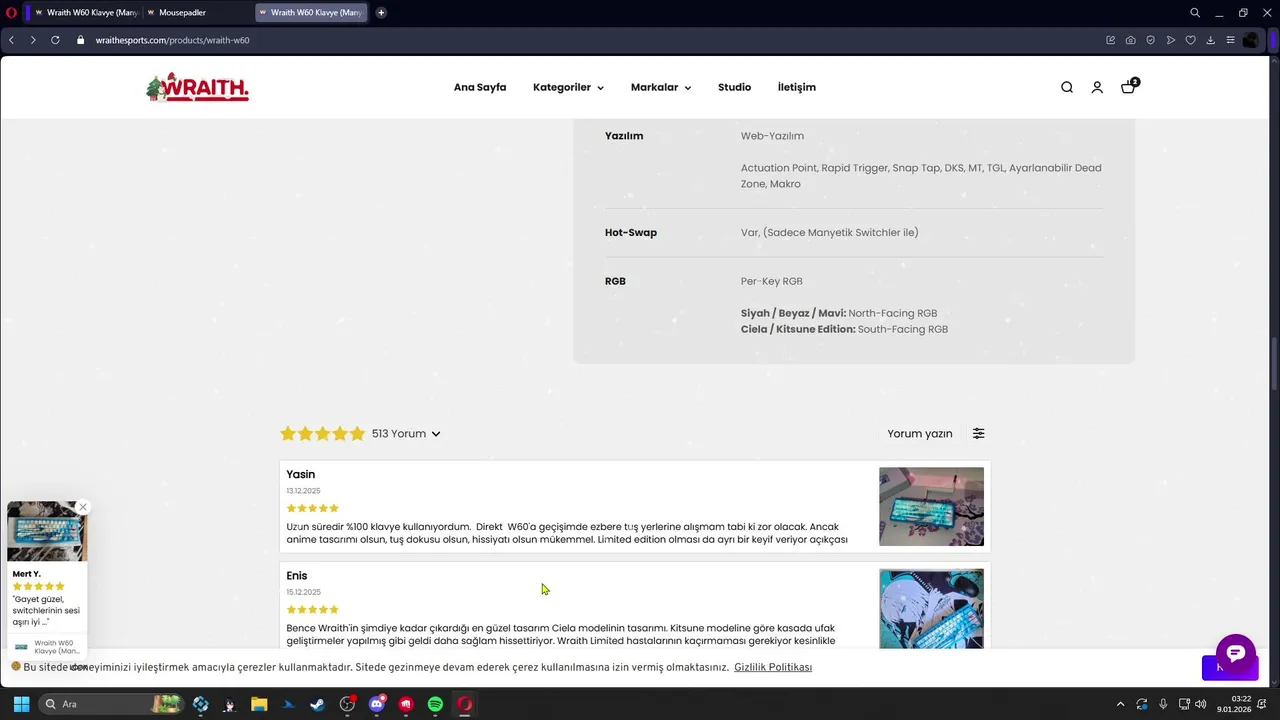Click the Wraith logo in the header
Screen dimensions: 1280x720
pos(197,87)
